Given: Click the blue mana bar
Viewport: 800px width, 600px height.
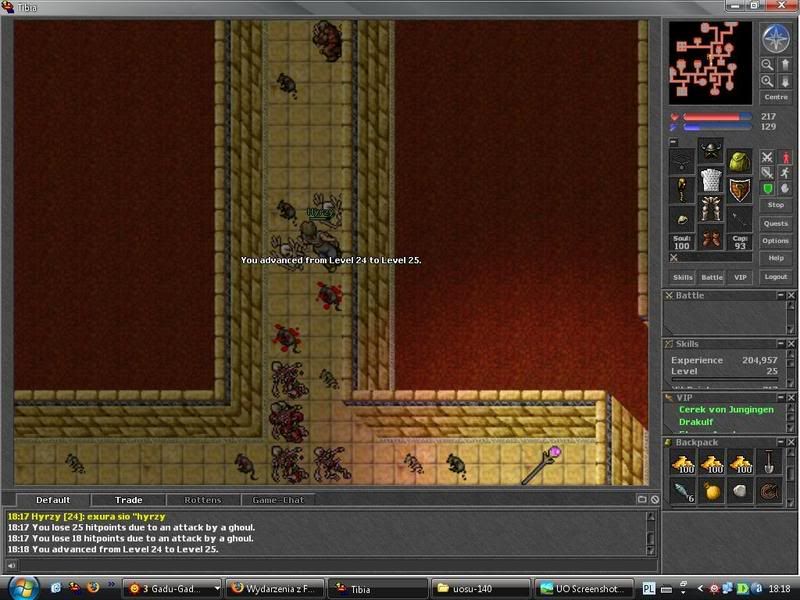Looking at the screenshot, I should coord(717,127).
